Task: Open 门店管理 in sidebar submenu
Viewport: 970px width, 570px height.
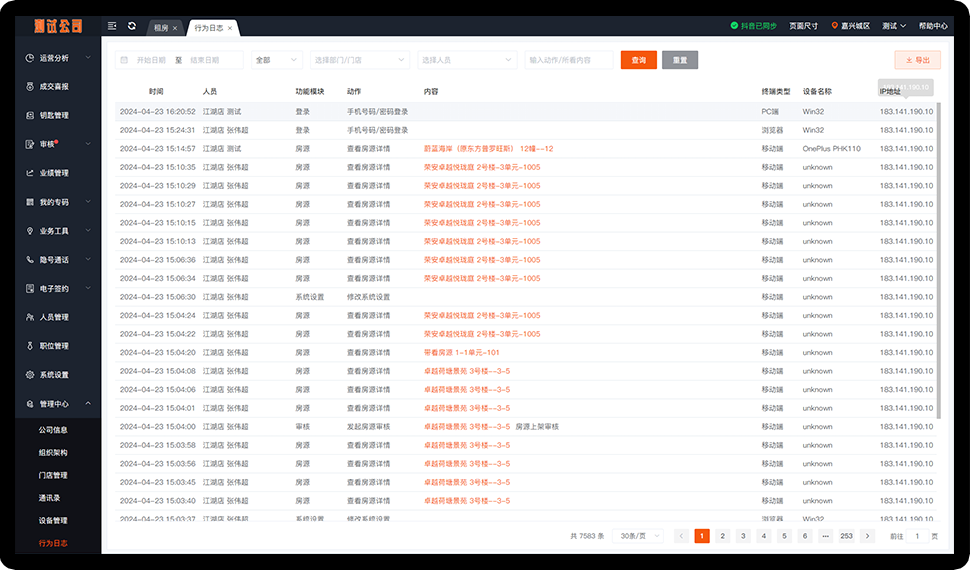Action: click(53, 475)
